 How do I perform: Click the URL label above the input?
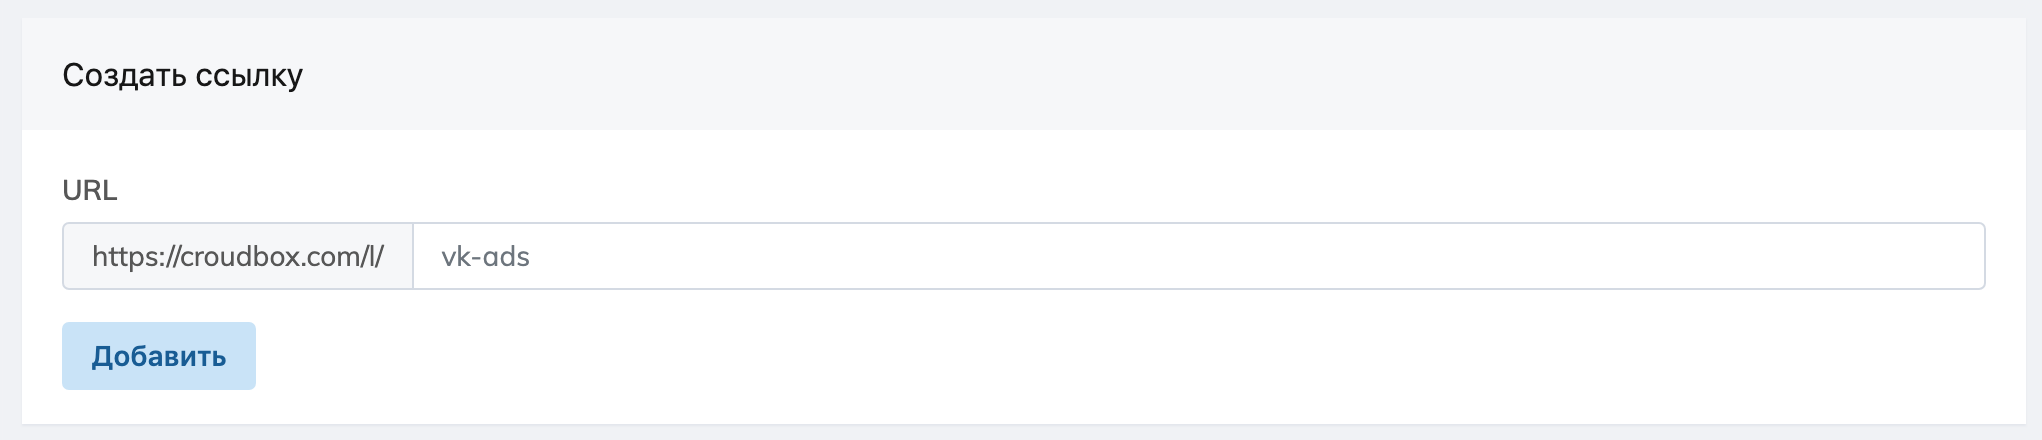point(90,190)
